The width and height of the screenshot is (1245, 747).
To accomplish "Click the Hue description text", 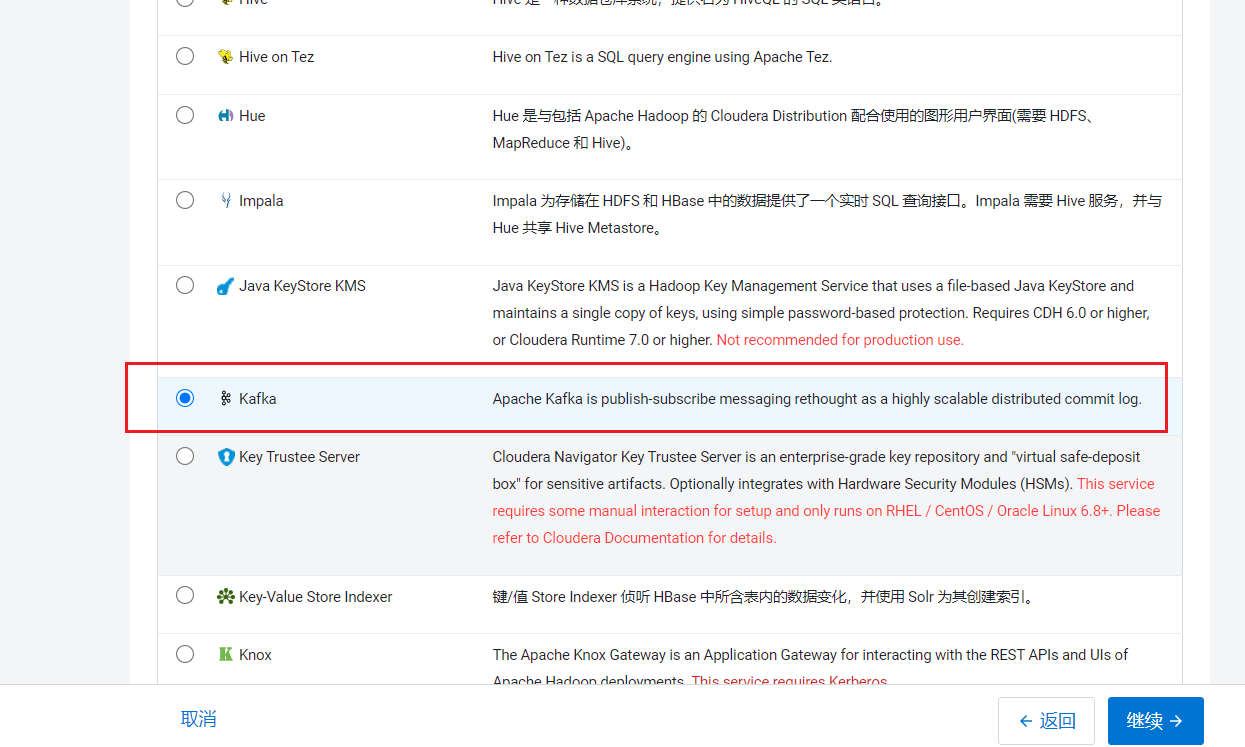I will [794, 130].
